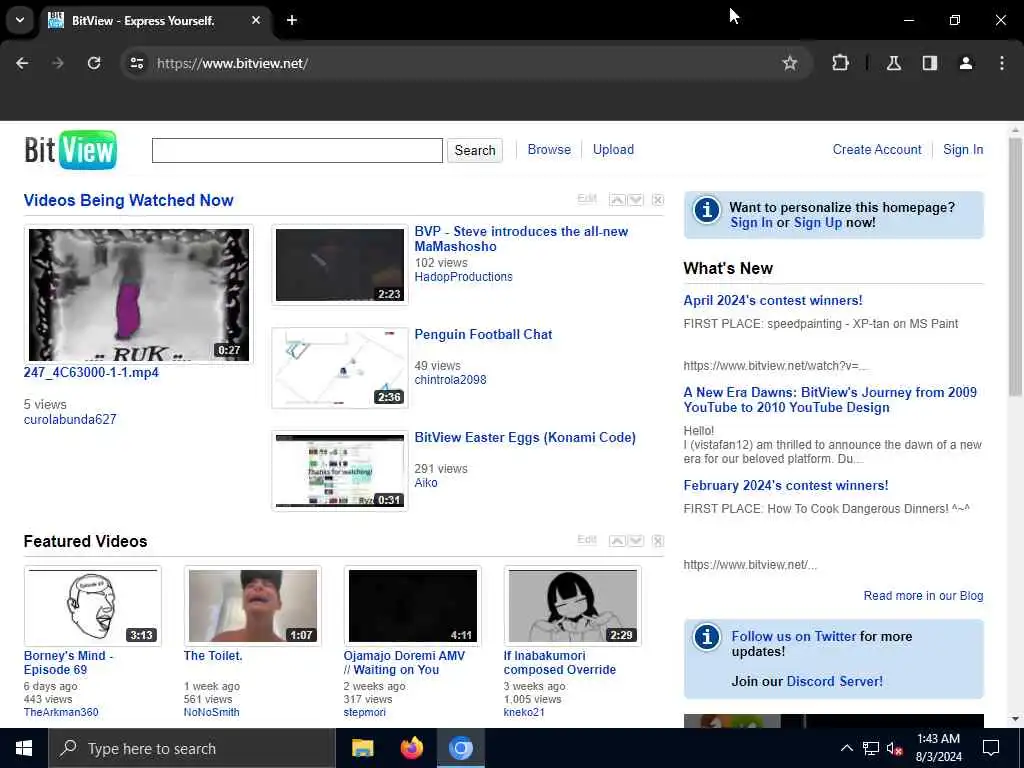
Task: Open Aiko channel link
Action: tap(426, 483)
